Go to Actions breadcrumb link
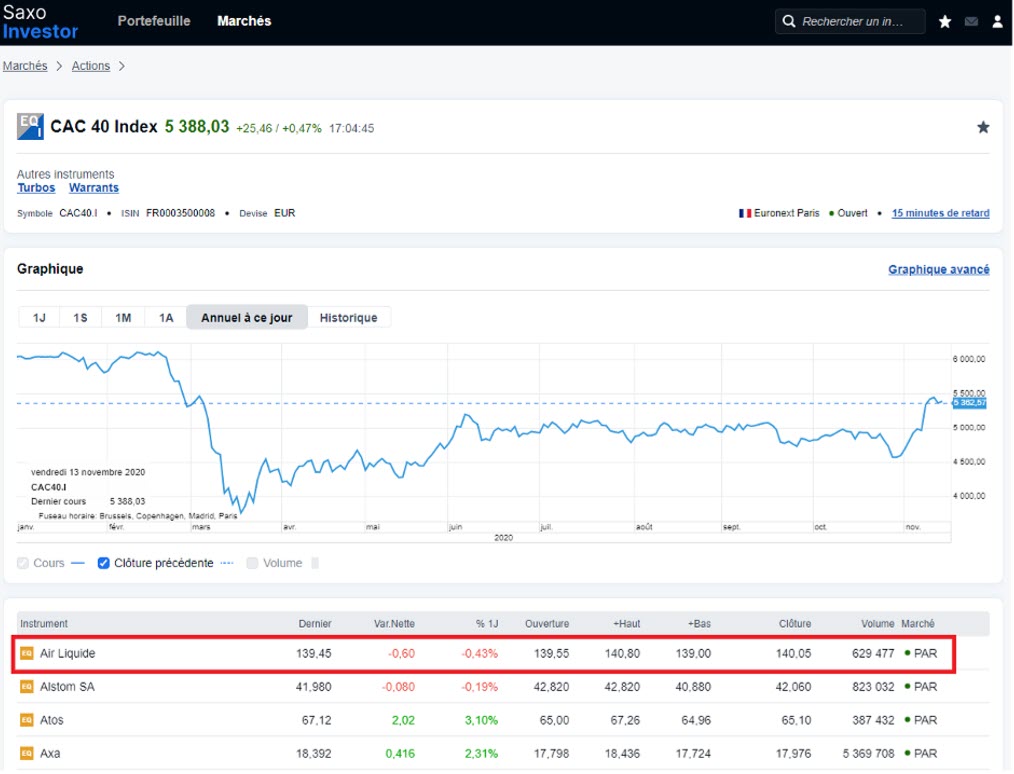1014x774 pixels. [91, 66]
